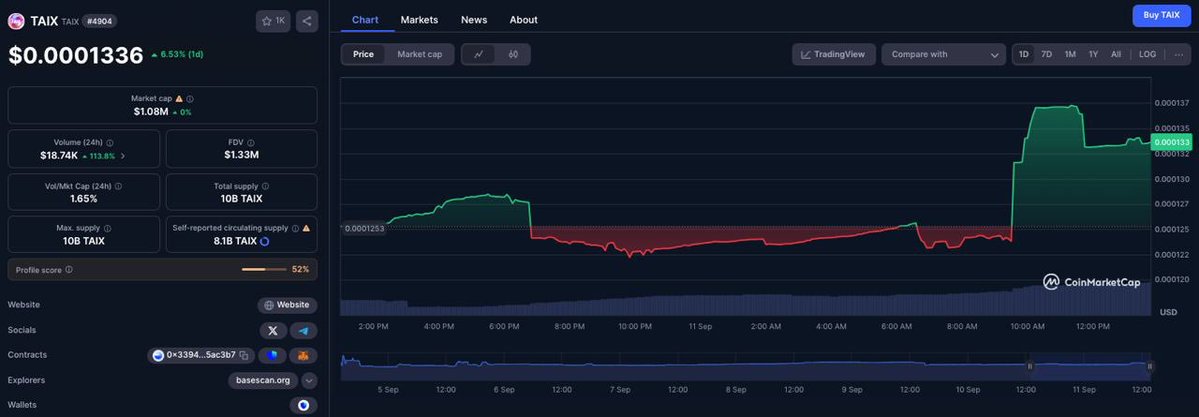This screenshot has width=1199, height=417.
Task: Expand Volume (24h) details arrow
Action: tap(123, 155)
